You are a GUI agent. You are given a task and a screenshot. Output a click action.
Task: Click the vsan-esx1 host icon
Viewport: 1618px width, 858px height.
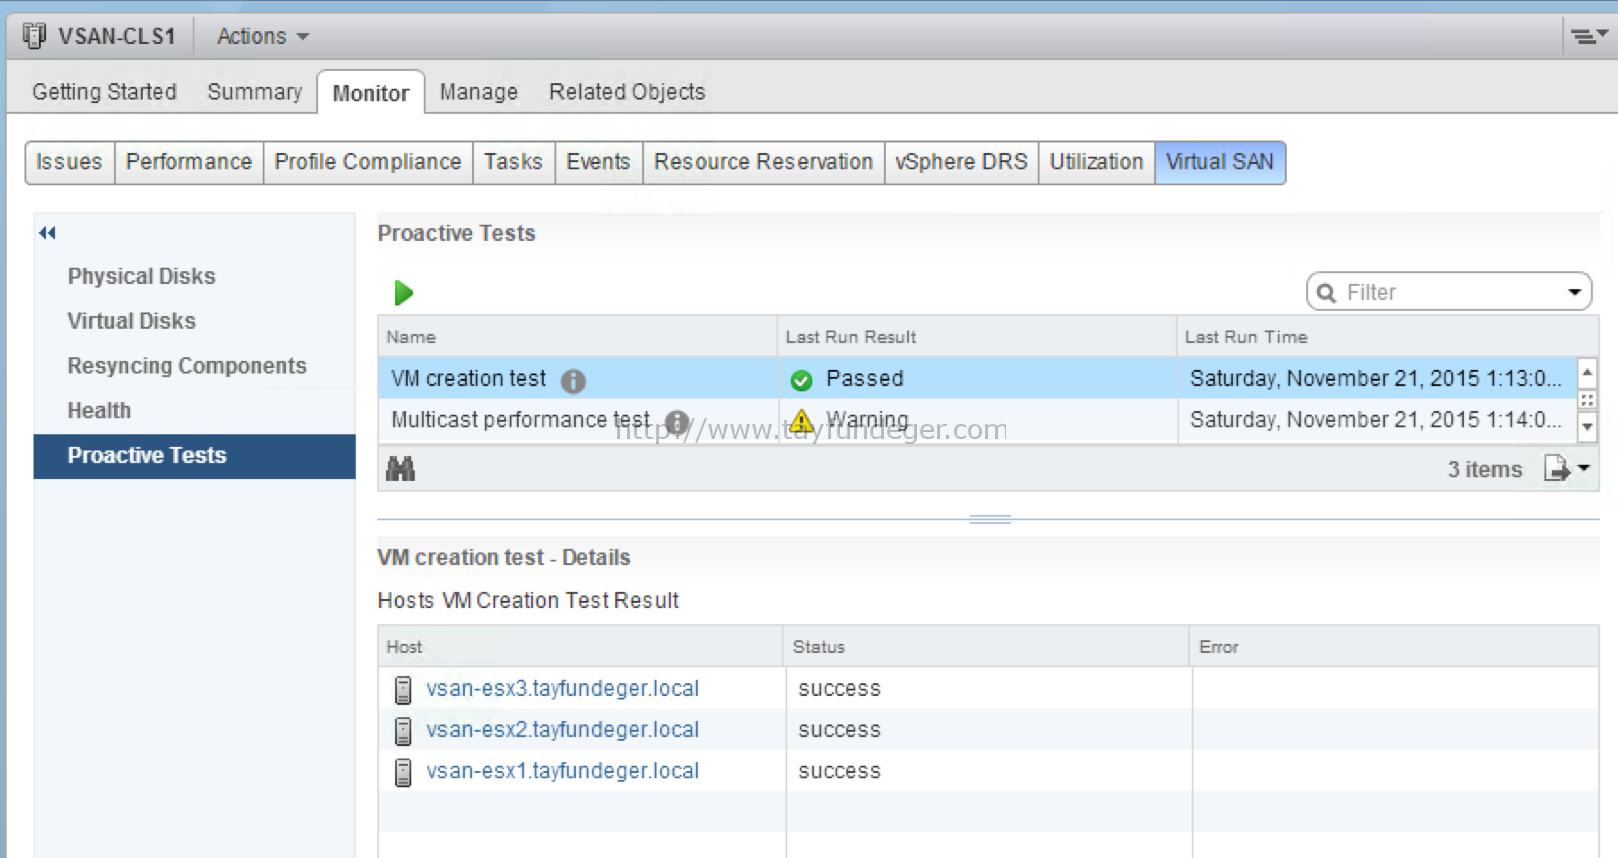pyautogui.click(x=403, y=772)
